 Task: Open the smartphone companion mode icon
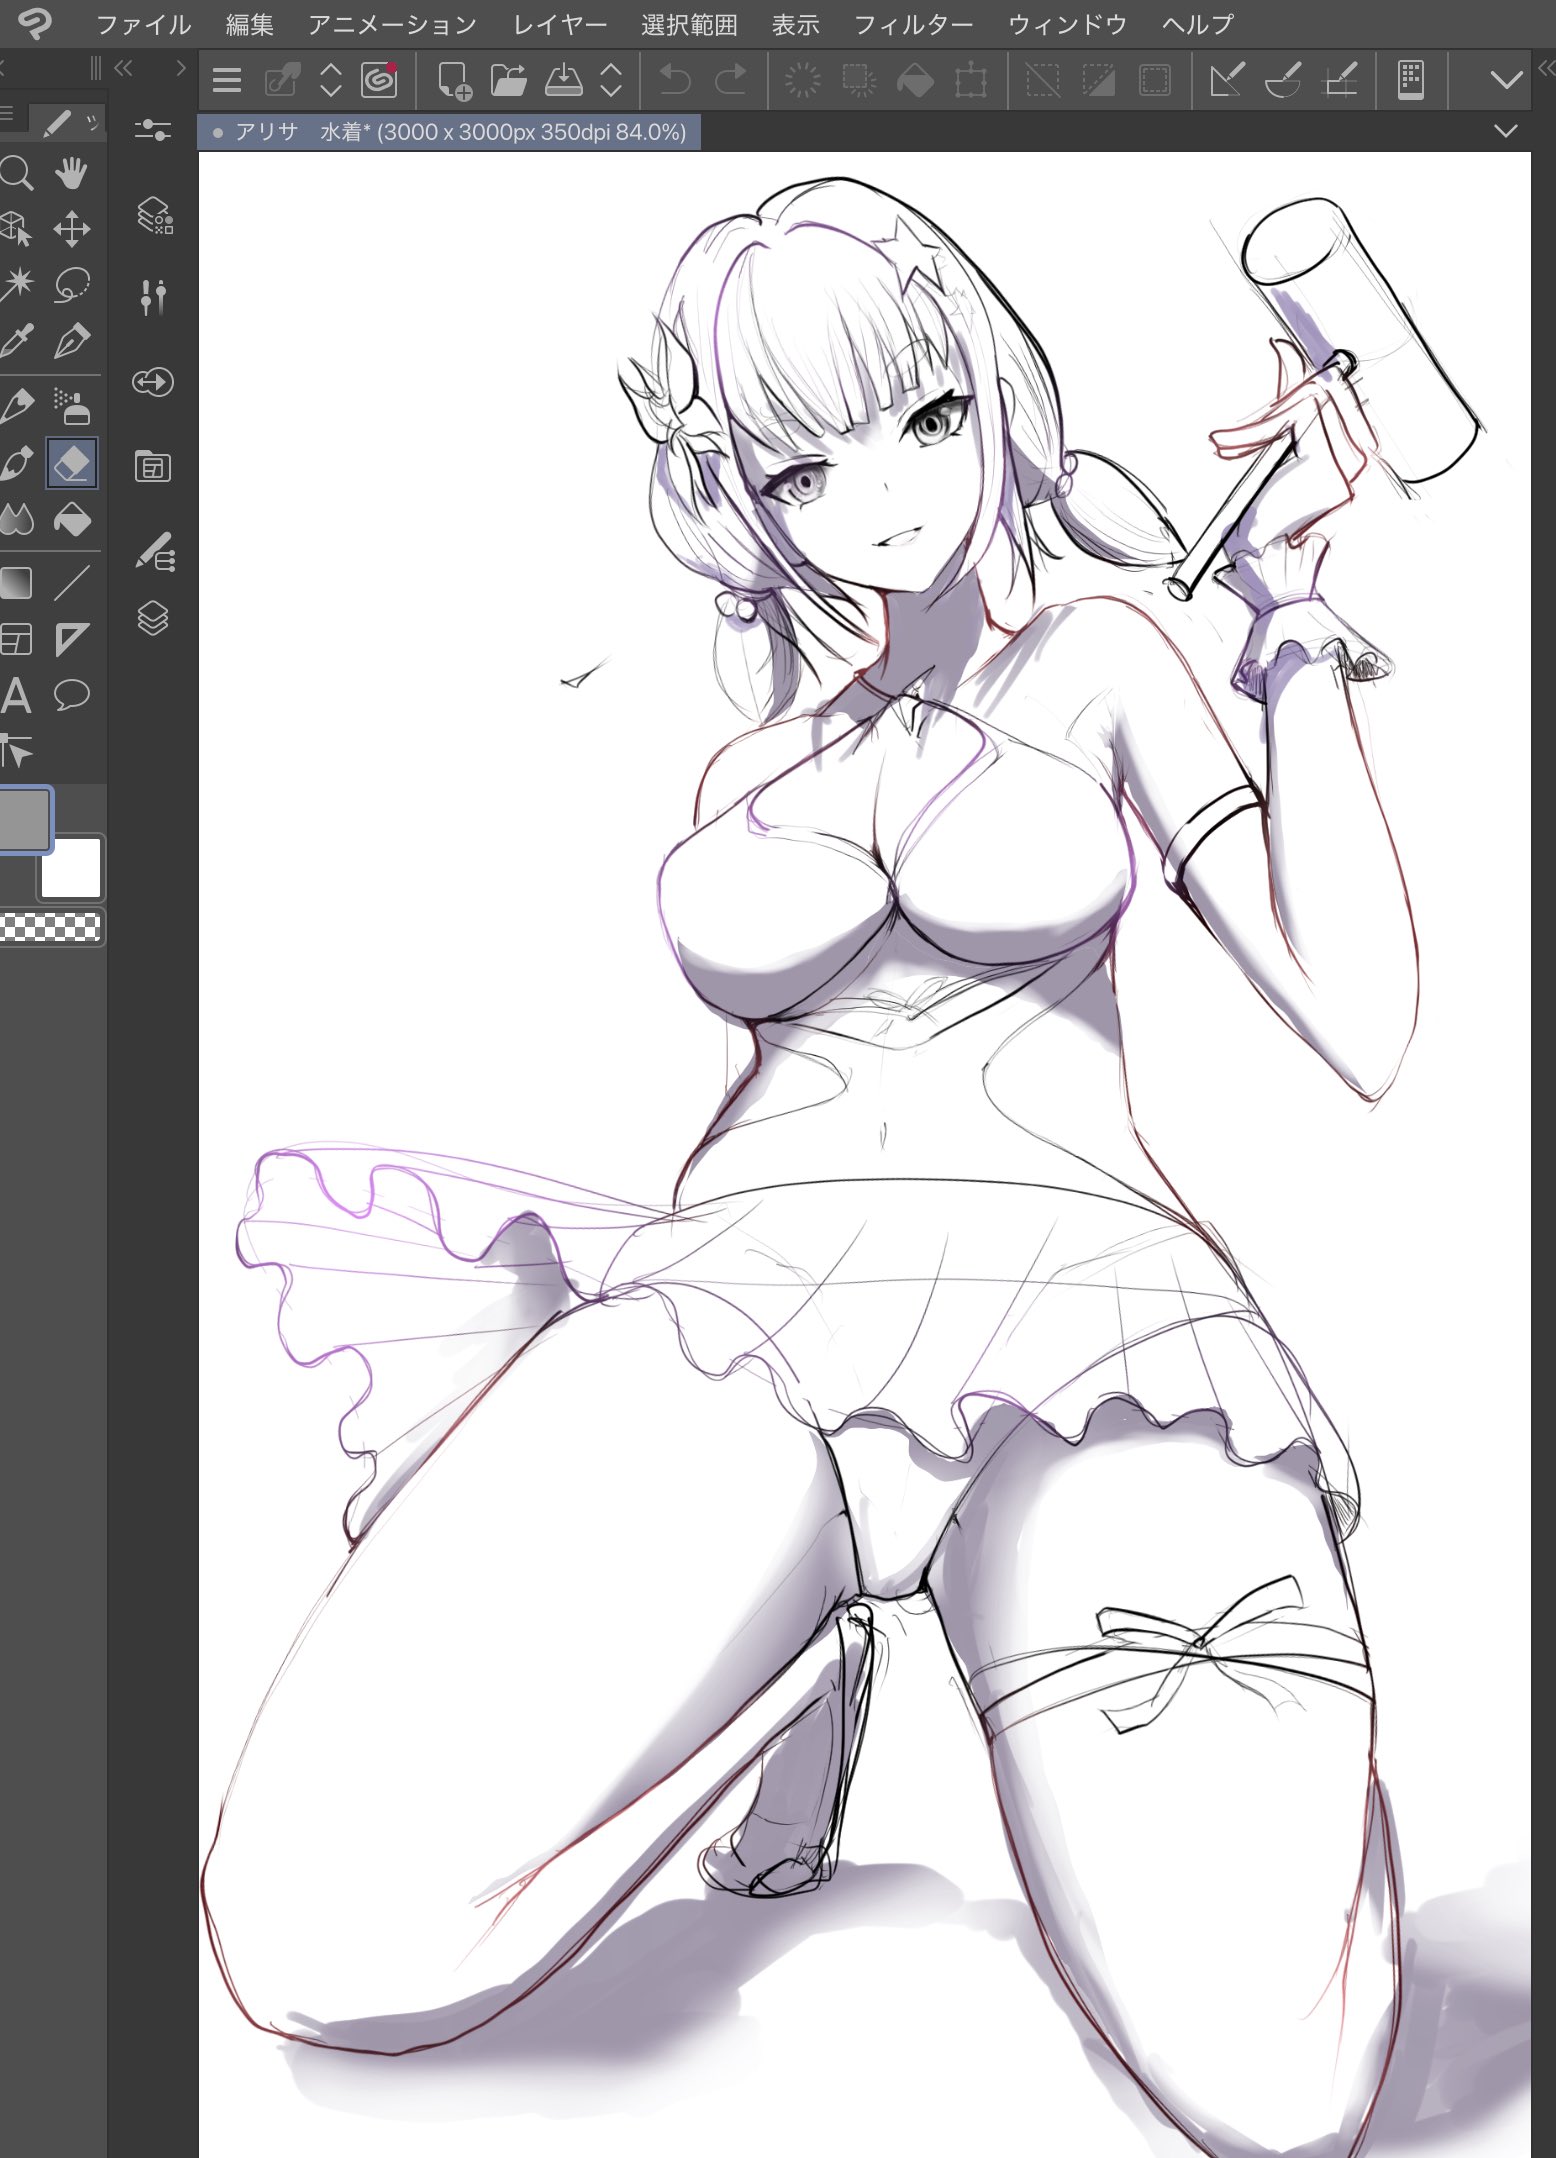pos(1411,79)
